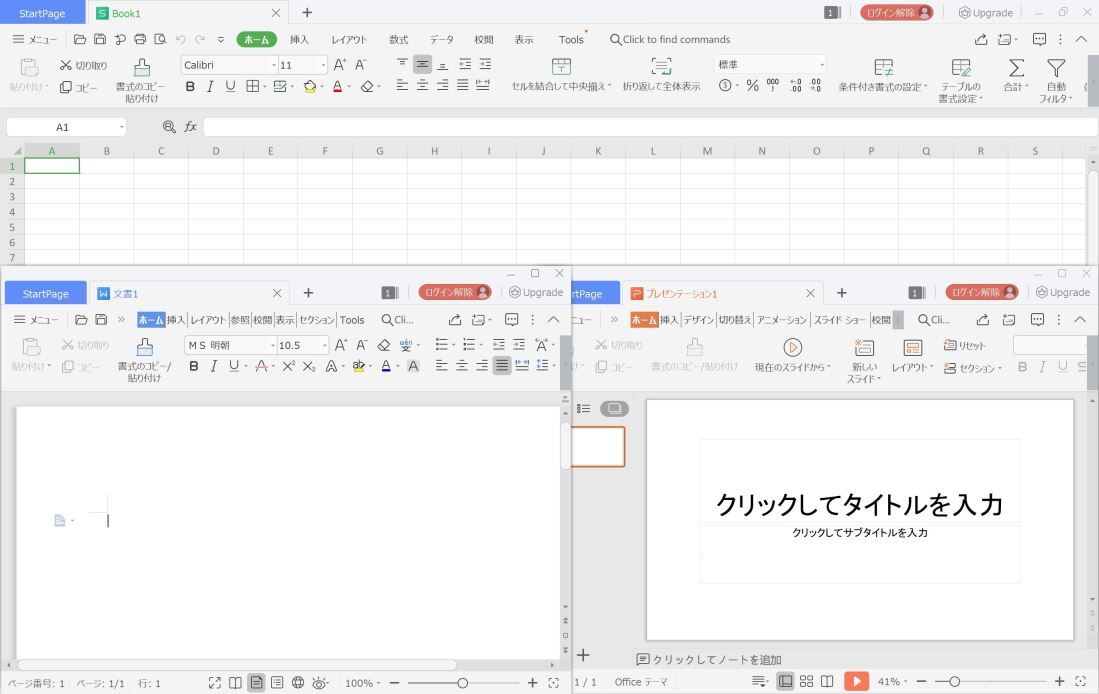Image resolution: width=1099 pixels, height=694 pixels.
Task: Click the subscript icon in the document window
Action: pyautogui.click(x=309, y=366)
